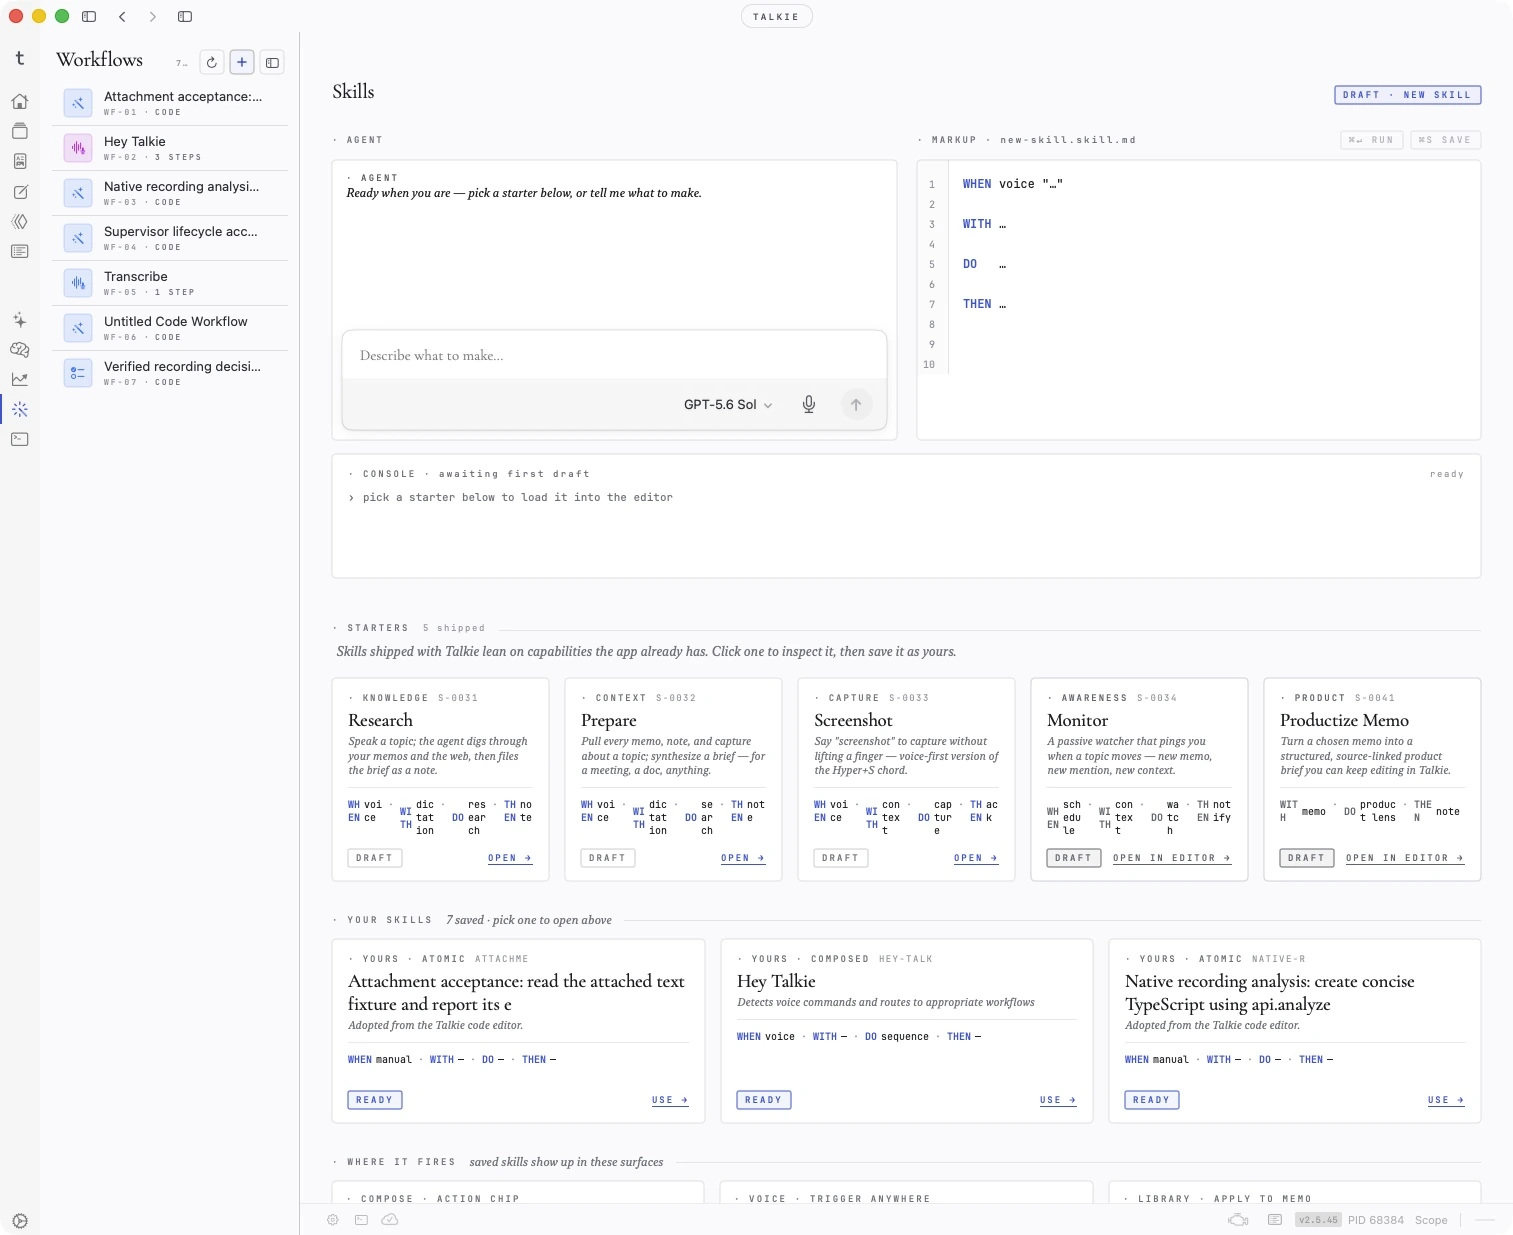Open the terminal icon in the sidebar
Viewport: 1513px width, 1235px height.
tap(19, 439)
